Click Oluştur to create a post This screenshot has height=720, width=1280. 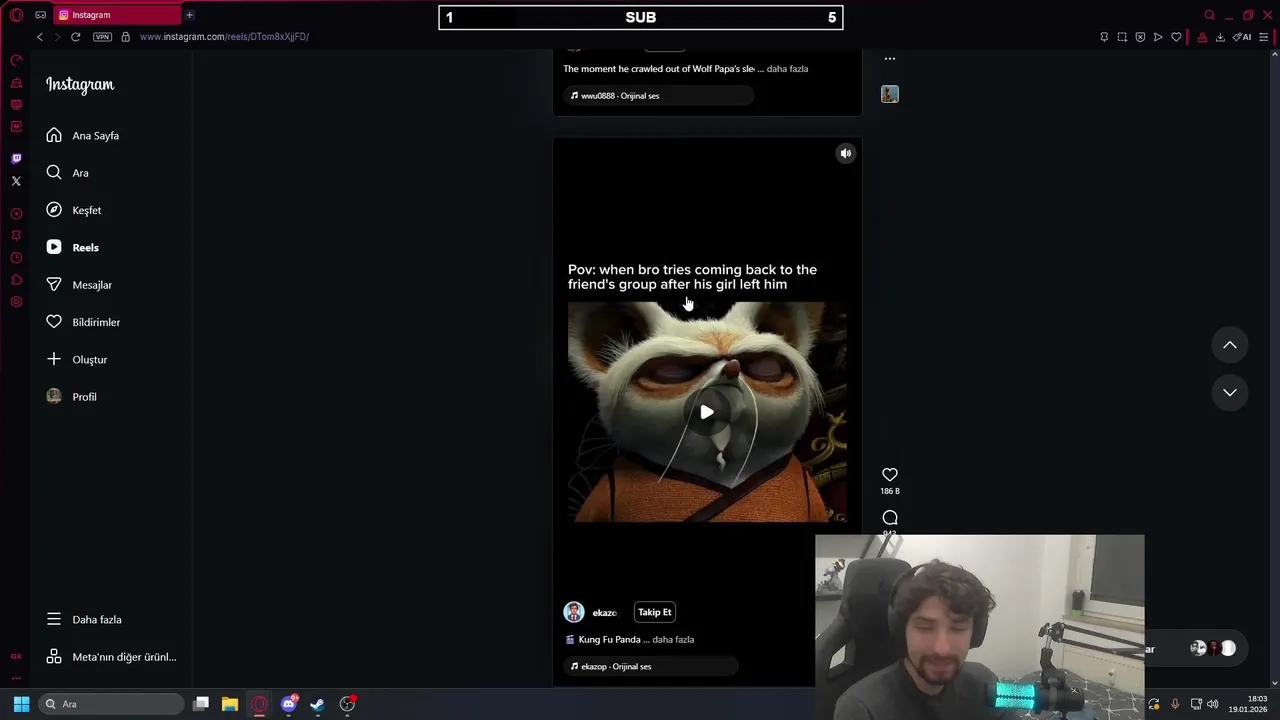click(x=76, y=359)
